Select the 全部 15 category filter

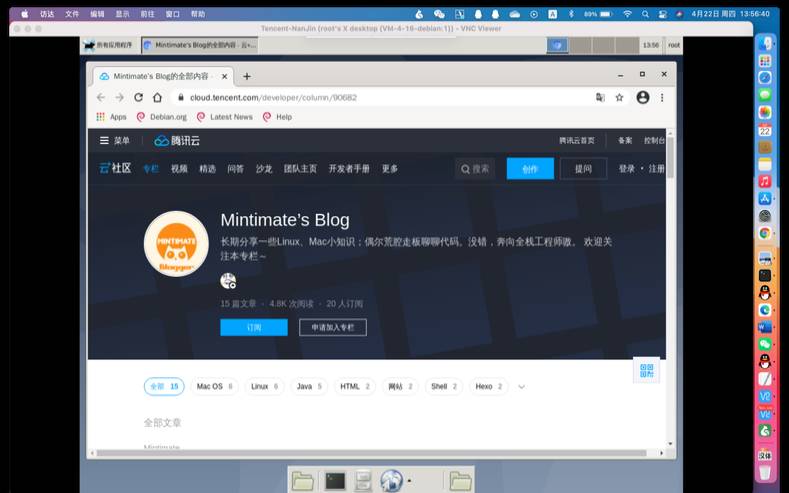coord(164,386)
